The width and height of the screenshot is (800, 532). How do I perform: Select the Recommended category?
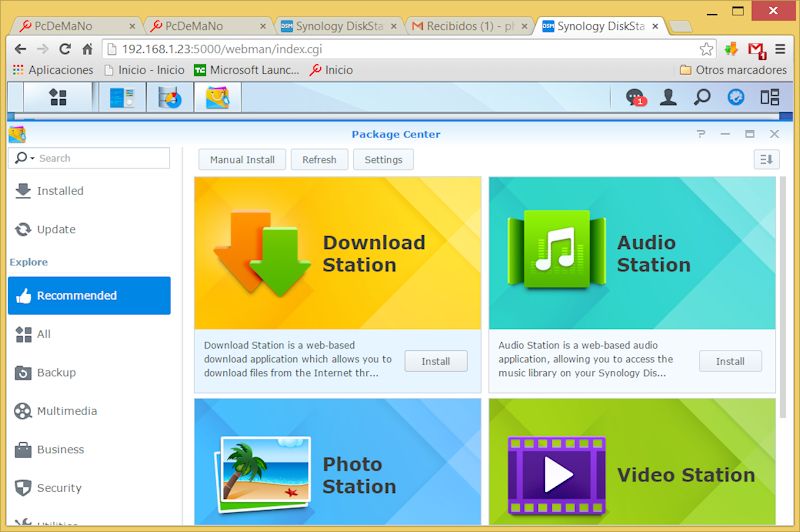coord(89,296)
